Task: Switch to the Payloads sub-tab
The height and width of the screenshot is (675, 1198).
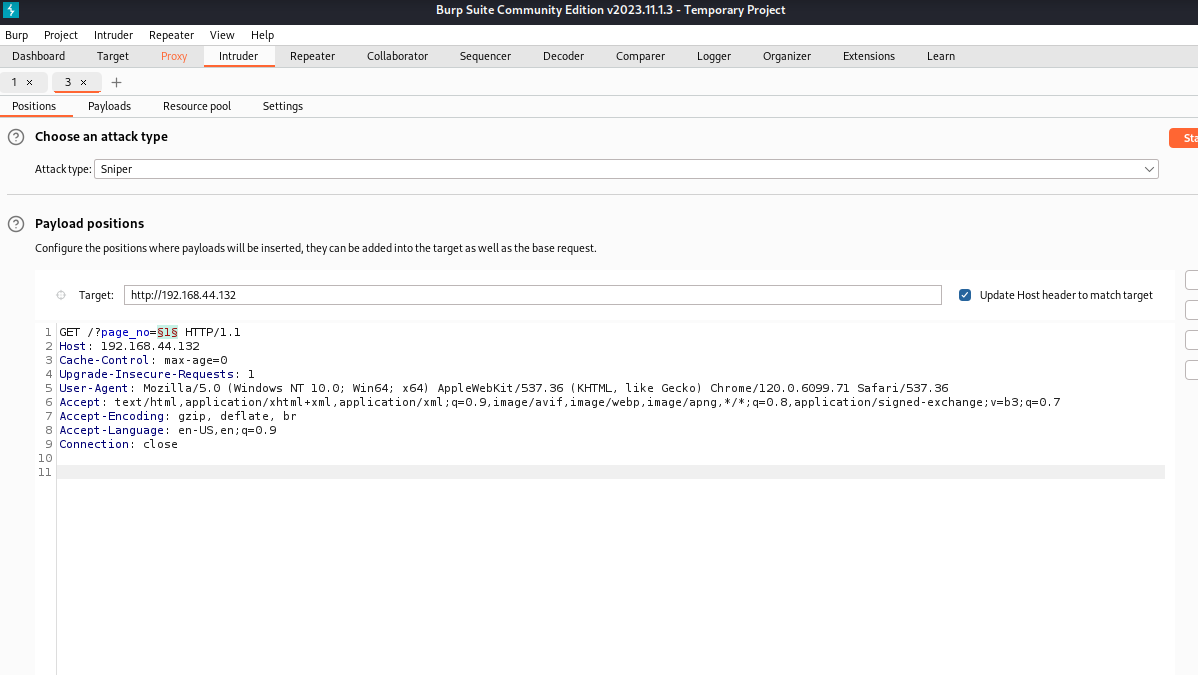Action: click(109, 106)
